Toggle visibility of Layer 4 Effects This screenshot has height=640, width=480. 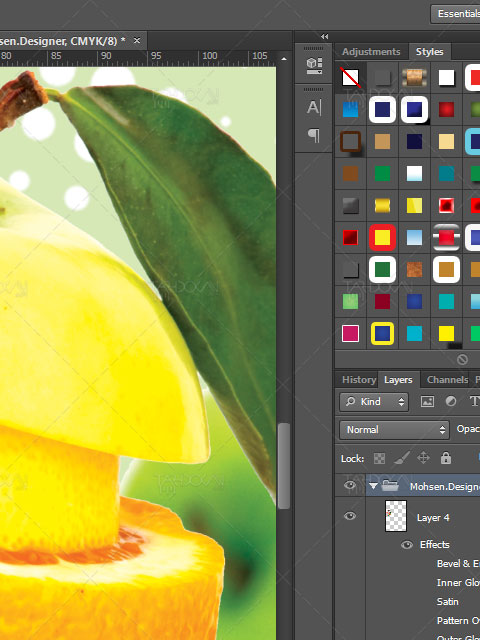coord(407,545)
